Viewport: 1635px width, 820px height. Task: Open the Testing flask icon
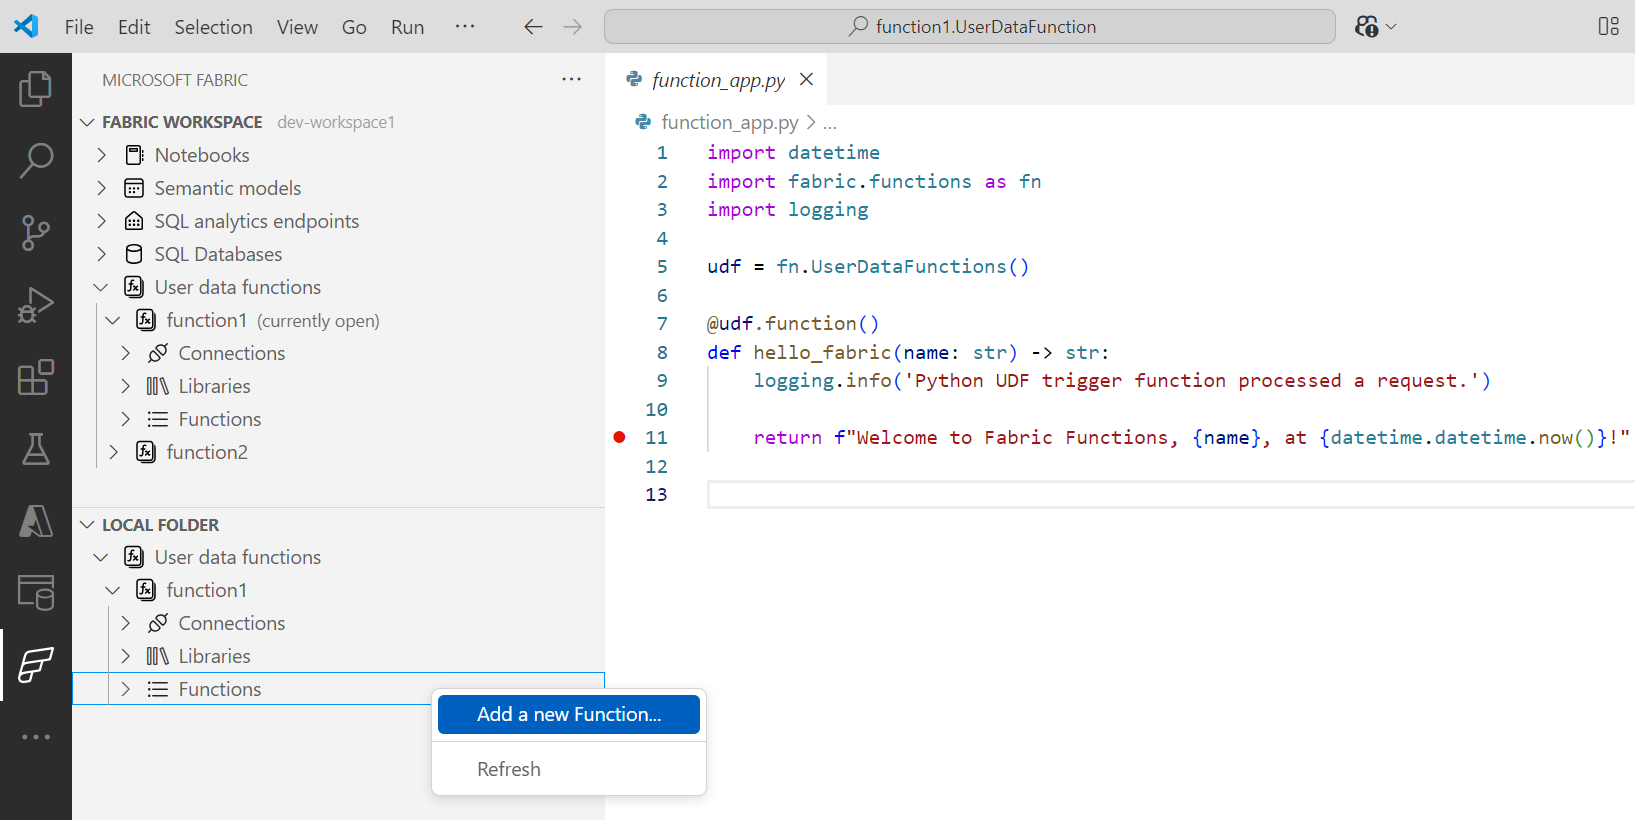35,450
